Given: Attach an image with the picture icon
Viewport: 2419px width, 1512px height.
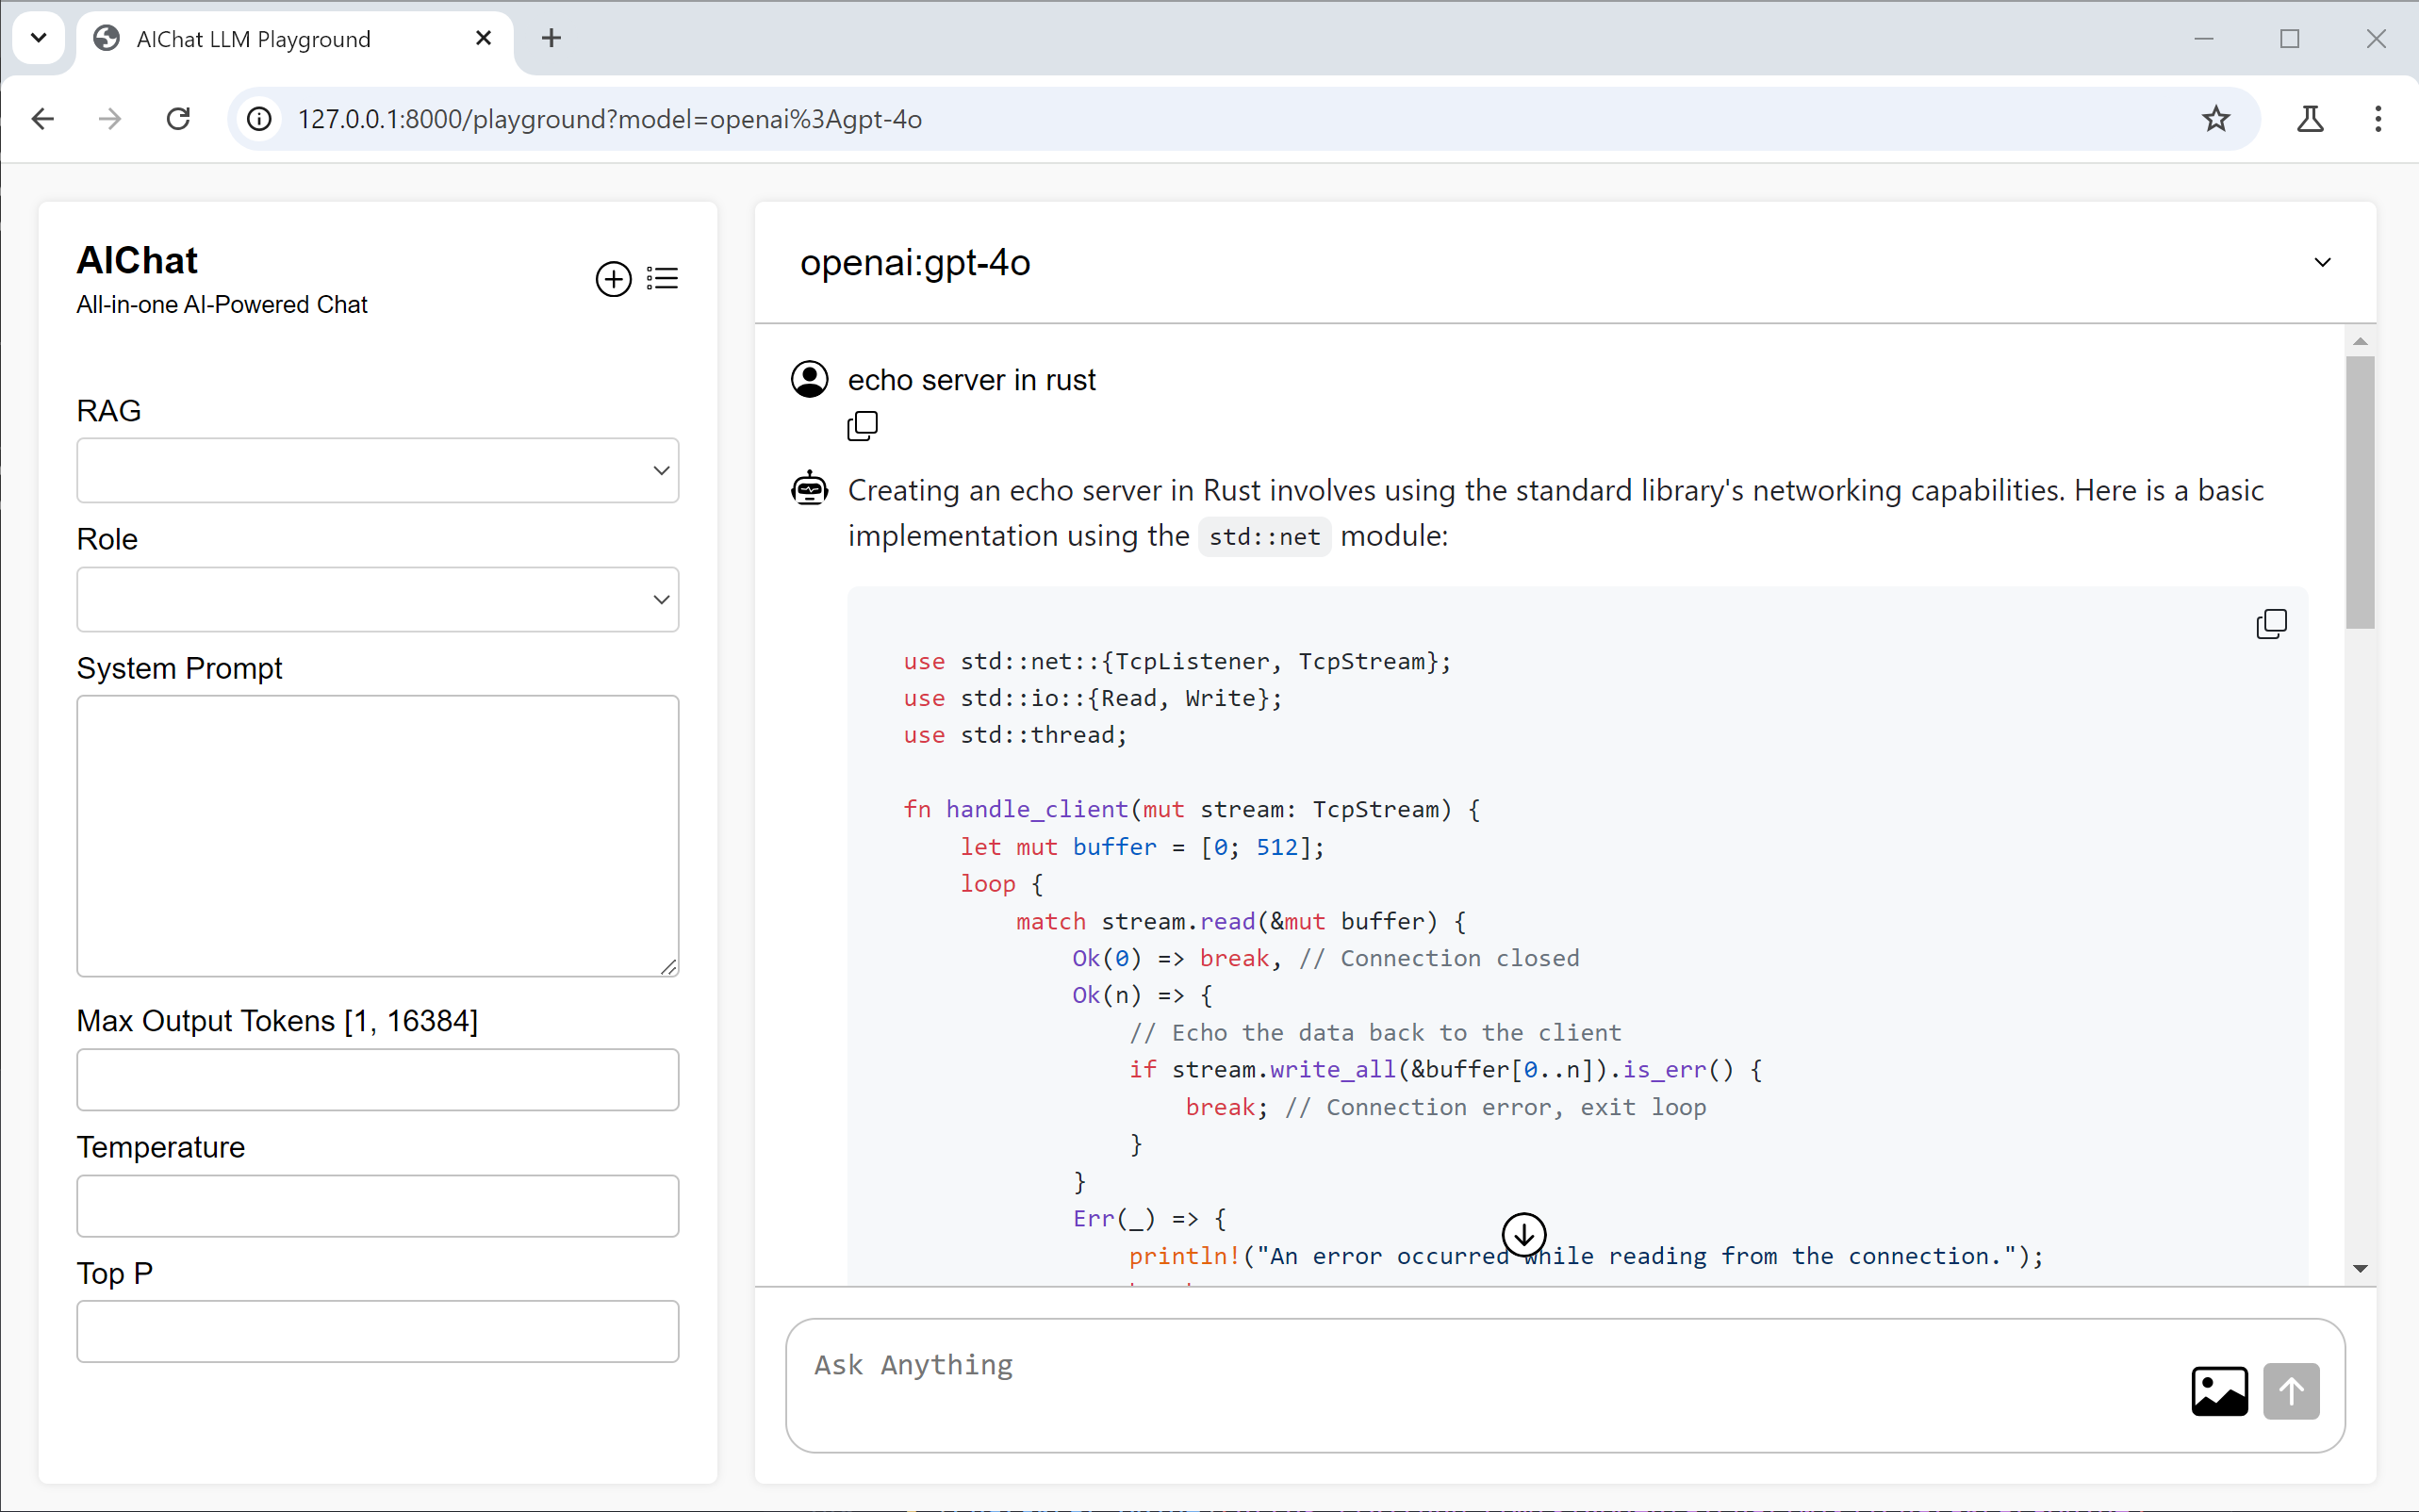Looking at the screenshot, I should pos(2218,1390).
